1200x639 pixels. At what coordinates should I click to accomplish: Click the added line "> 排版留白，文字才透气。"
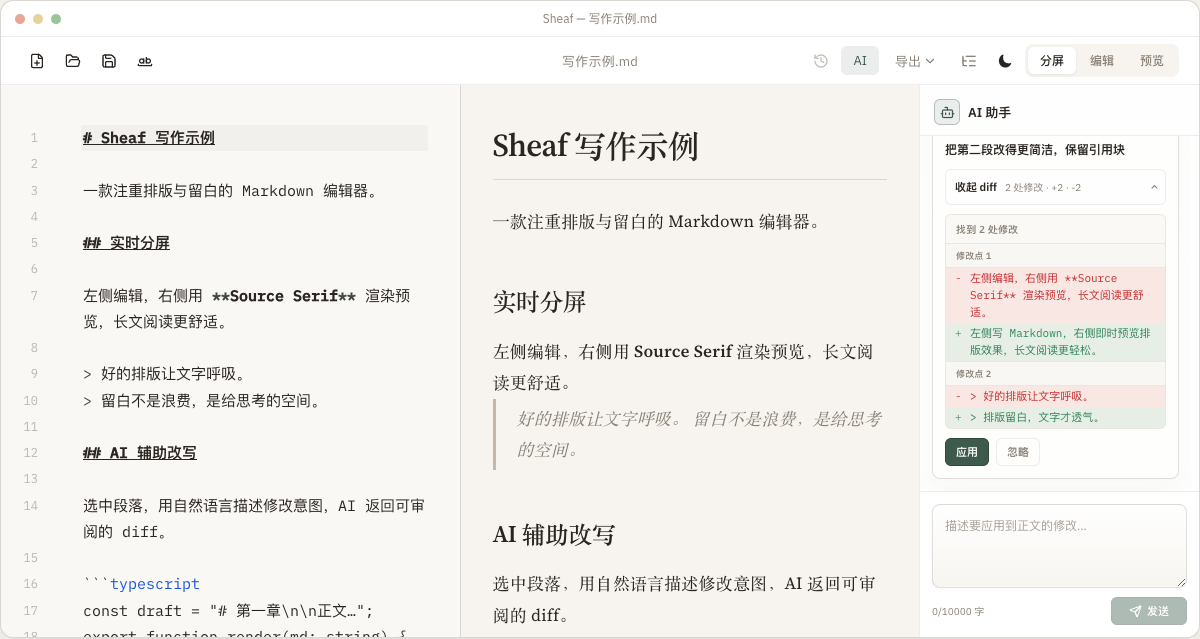(1055, 417)
